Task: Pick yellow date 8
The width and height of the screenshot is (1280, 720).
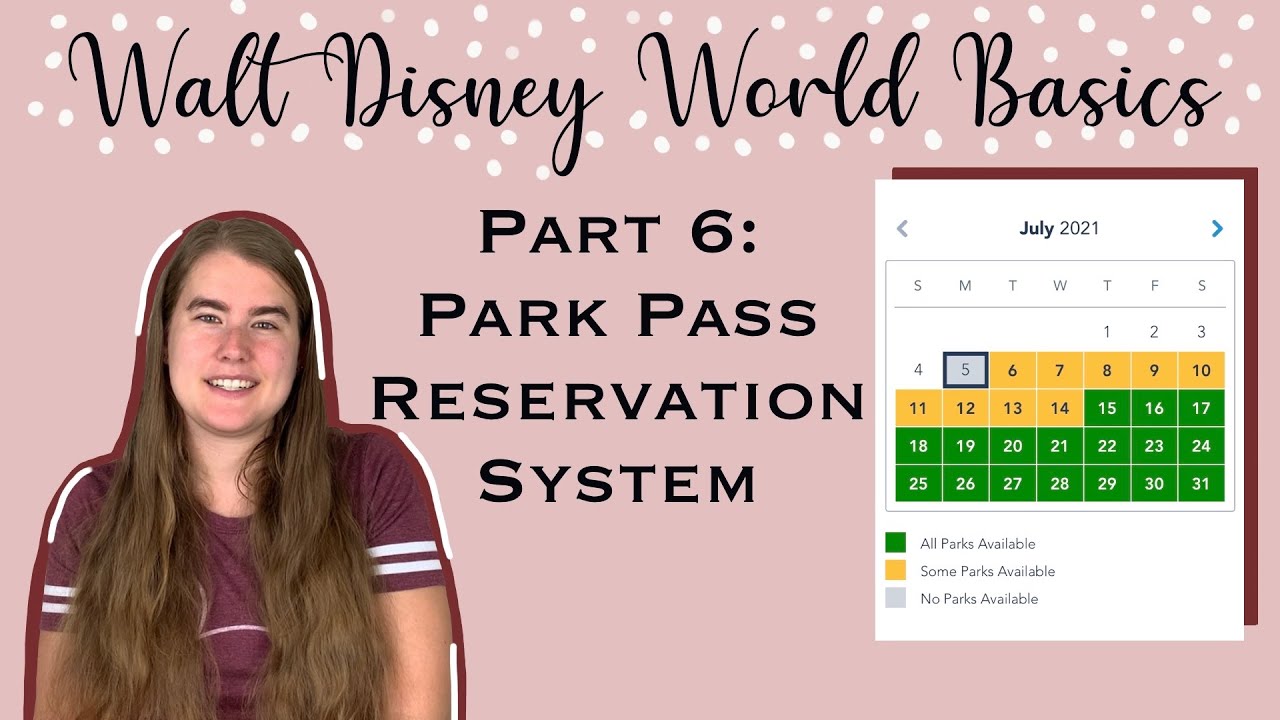Action: pyautogui.click(x=1107, y=370)
